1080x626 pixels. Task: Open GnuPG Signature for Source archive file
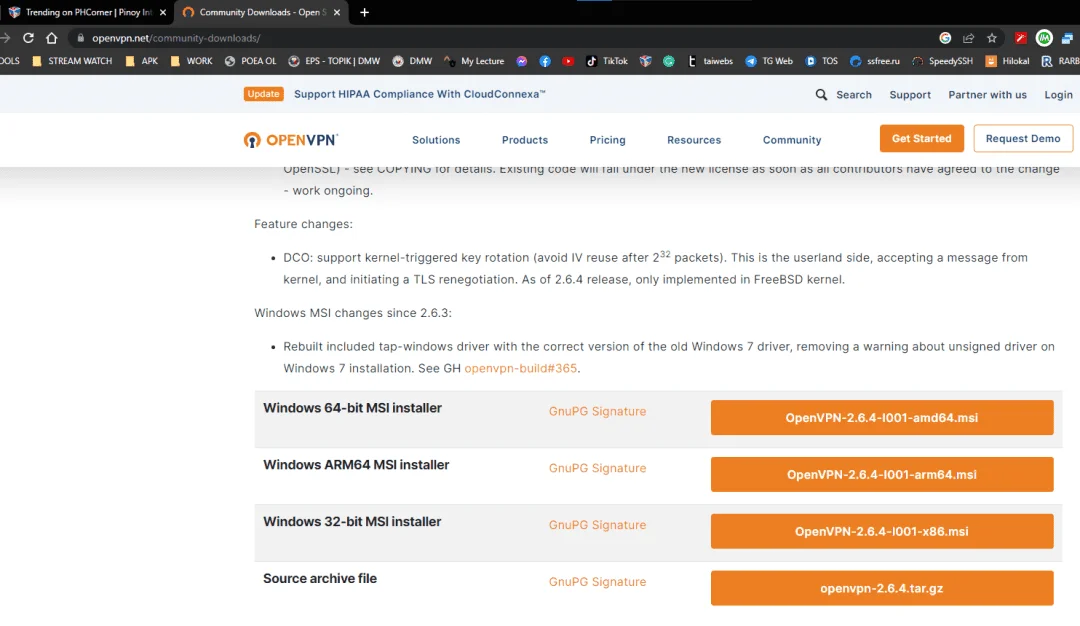(x=597, y=582)
